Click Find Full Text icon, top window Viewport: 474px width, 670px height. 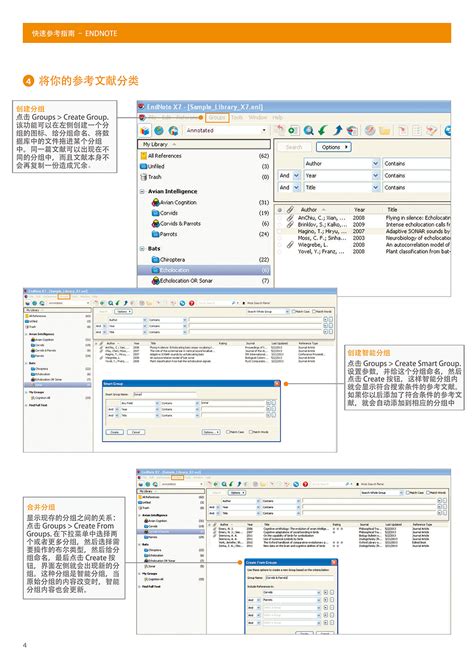tap(352, 130)
